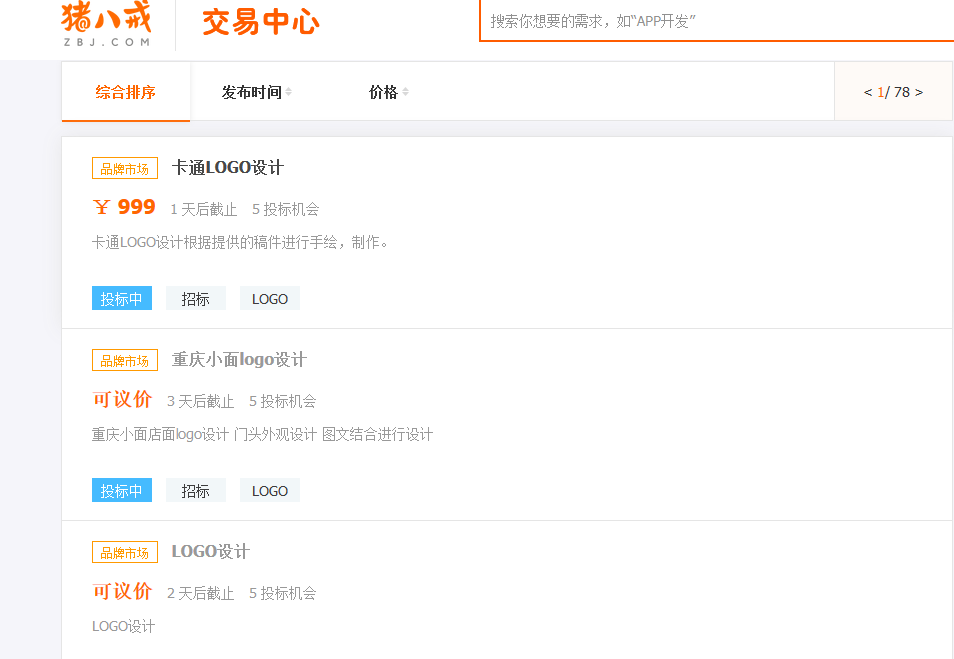Click the 交易中心 heading
This screenshot has height=659, width=954.
point(260,23)
